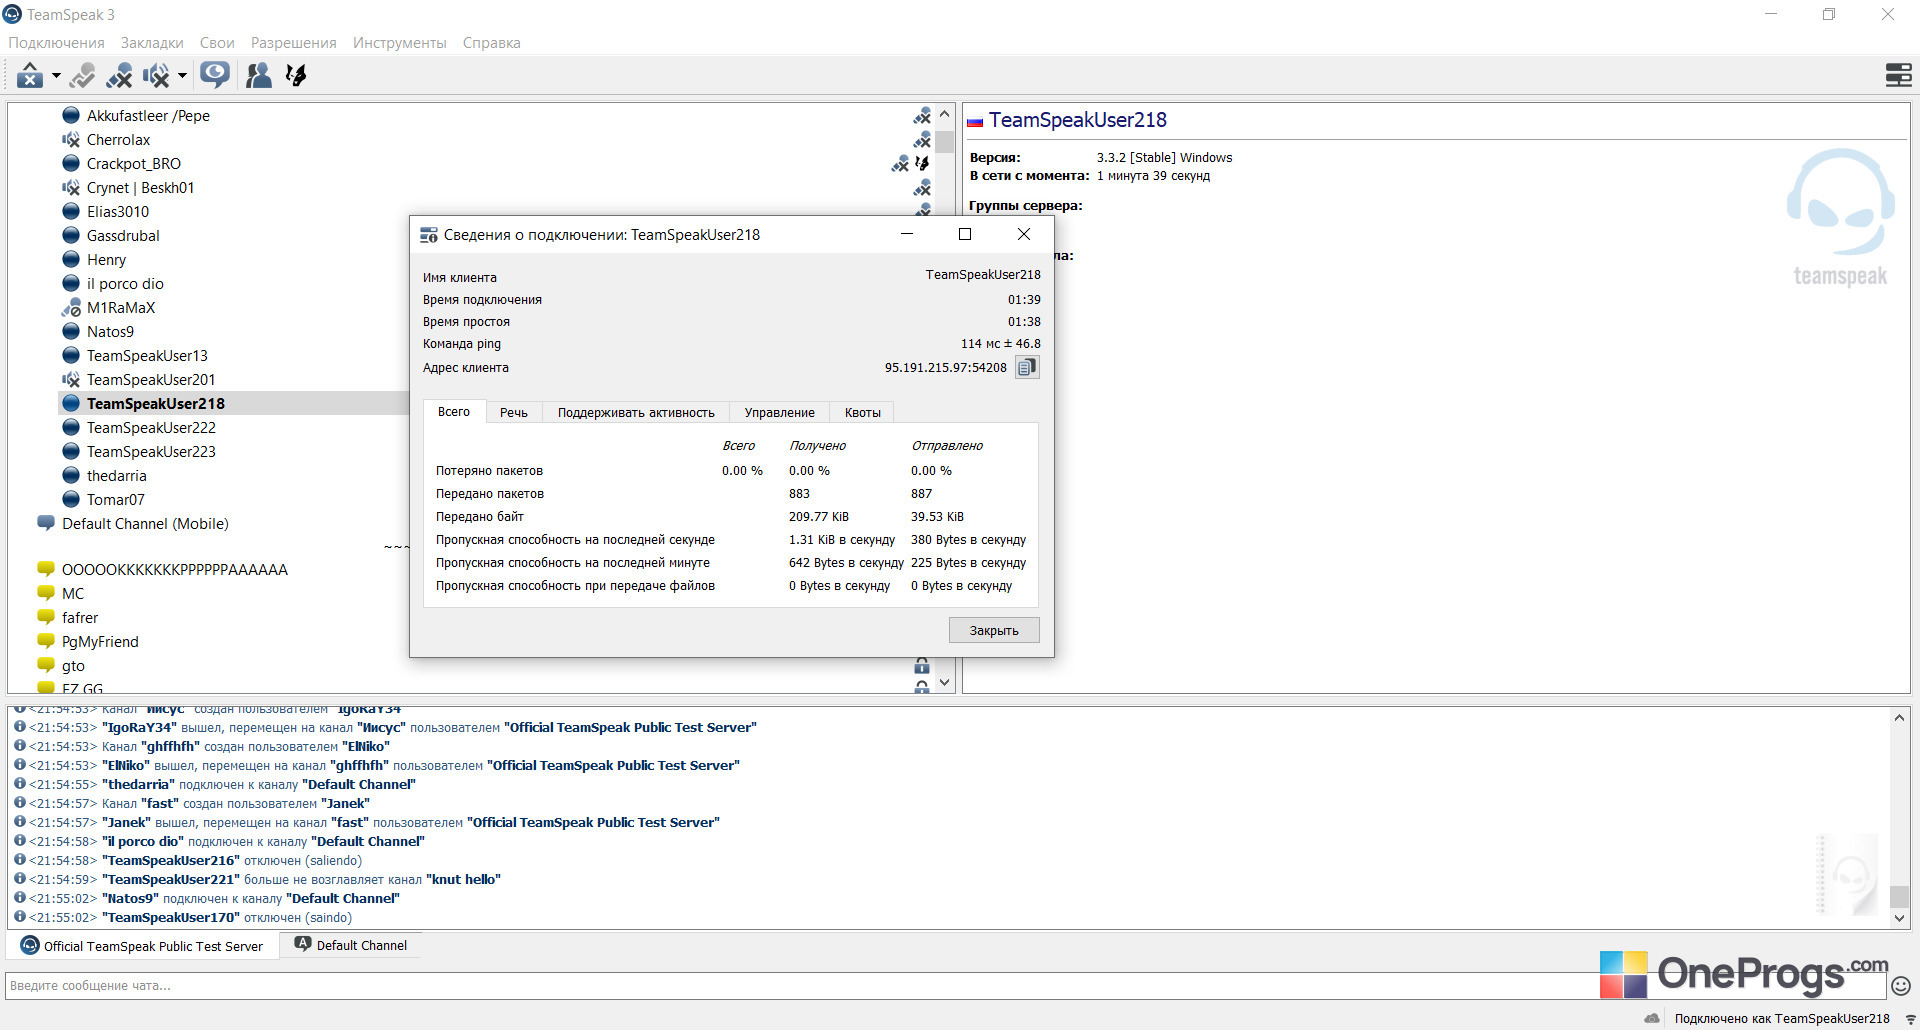This screenshot has height=1030, width=1920.
Task: Select user Henry in the list
Action: tap(106, 260)
